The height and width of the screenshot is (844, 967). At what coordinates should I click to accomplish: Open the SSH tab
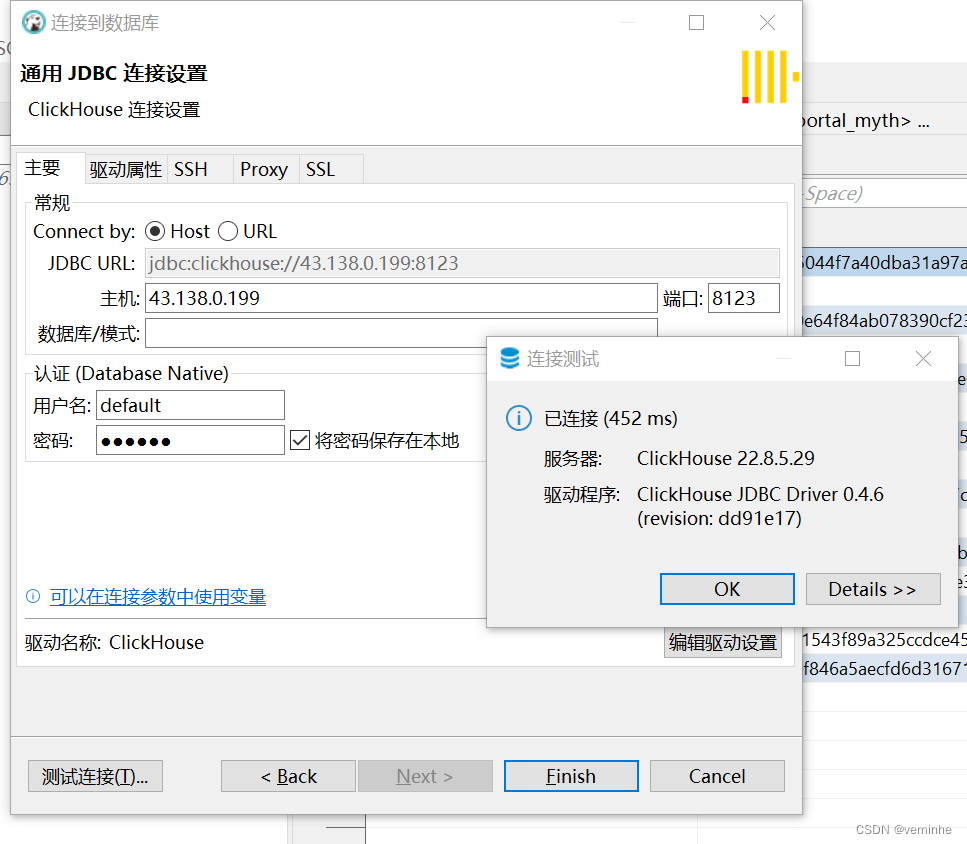(x=200, y=170)
